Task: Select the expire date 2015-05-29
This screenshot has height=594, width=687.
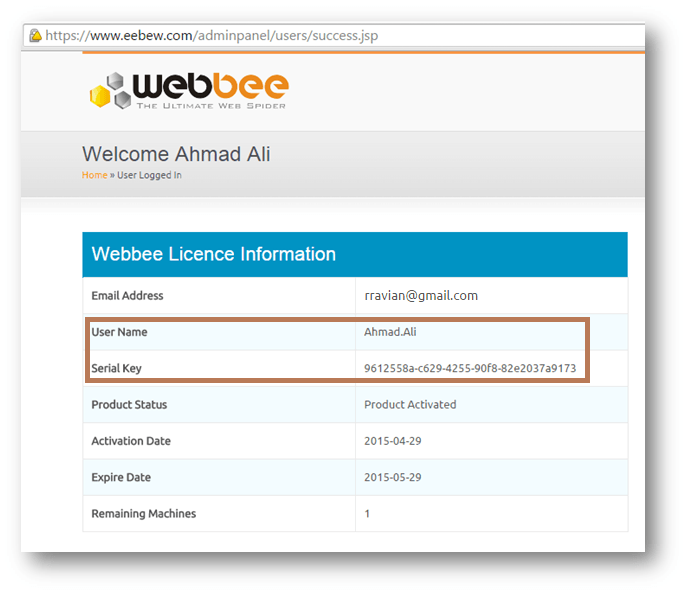Action: point(393,477)
